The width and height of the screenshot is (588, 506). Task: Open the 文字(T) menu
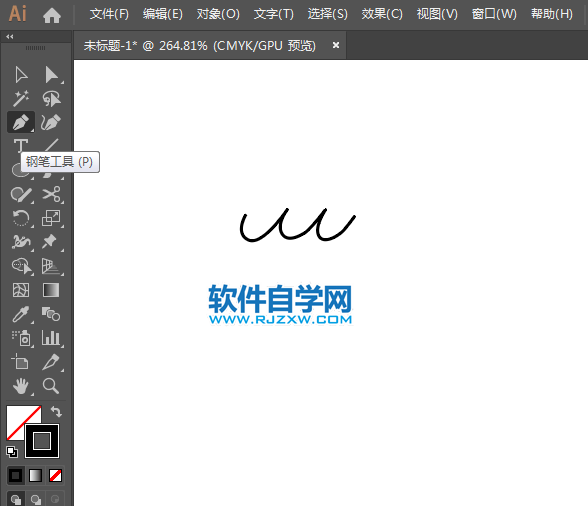click(273, 14)
